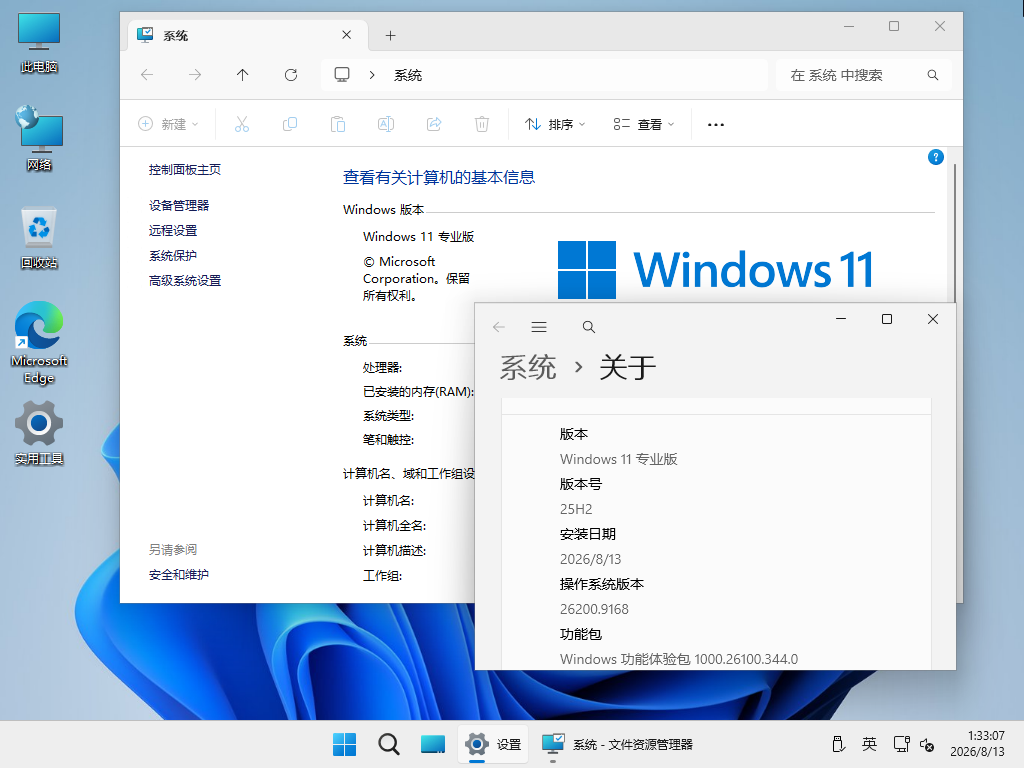Close the 系统 tab
Image resolution: width=1024 pixels, height=768 pixels.
[347, 35]
